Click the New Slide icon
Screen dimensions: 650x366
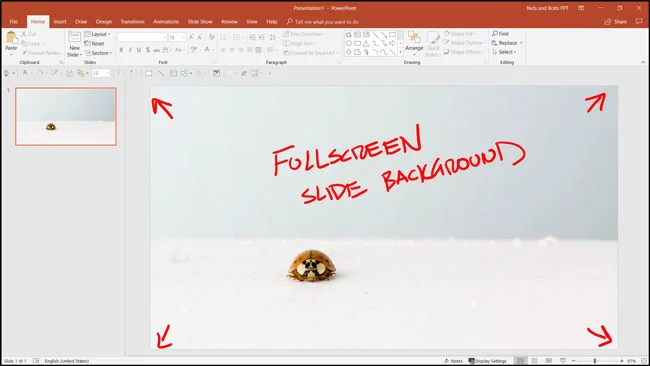point(75,36)
